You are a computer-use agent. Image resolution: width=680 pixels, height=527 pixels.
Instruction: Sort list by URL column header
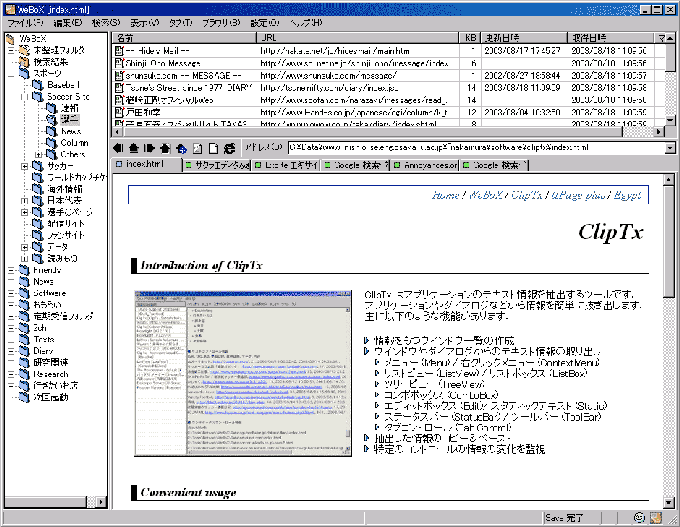(357, 38)
